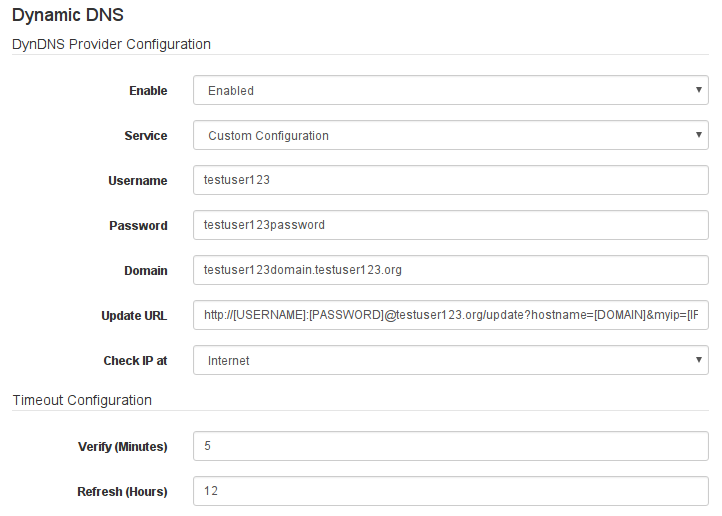The width and height of the screenshot is (722, 516).
Task: Click the Username field containing testuser123
Action: click(450, 180)
